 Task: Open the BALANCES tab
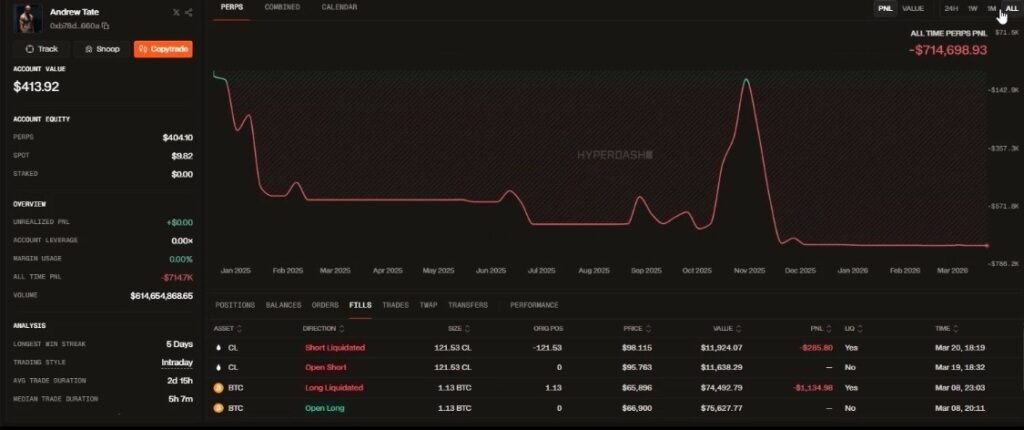(x=283, y=305)
